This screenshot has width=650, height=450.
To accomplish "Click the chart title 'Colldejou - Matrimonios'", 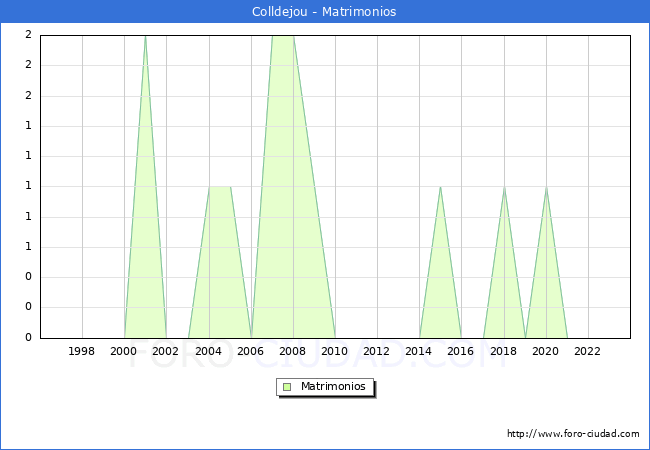I will pyautogui.click(x=324, y=12).
